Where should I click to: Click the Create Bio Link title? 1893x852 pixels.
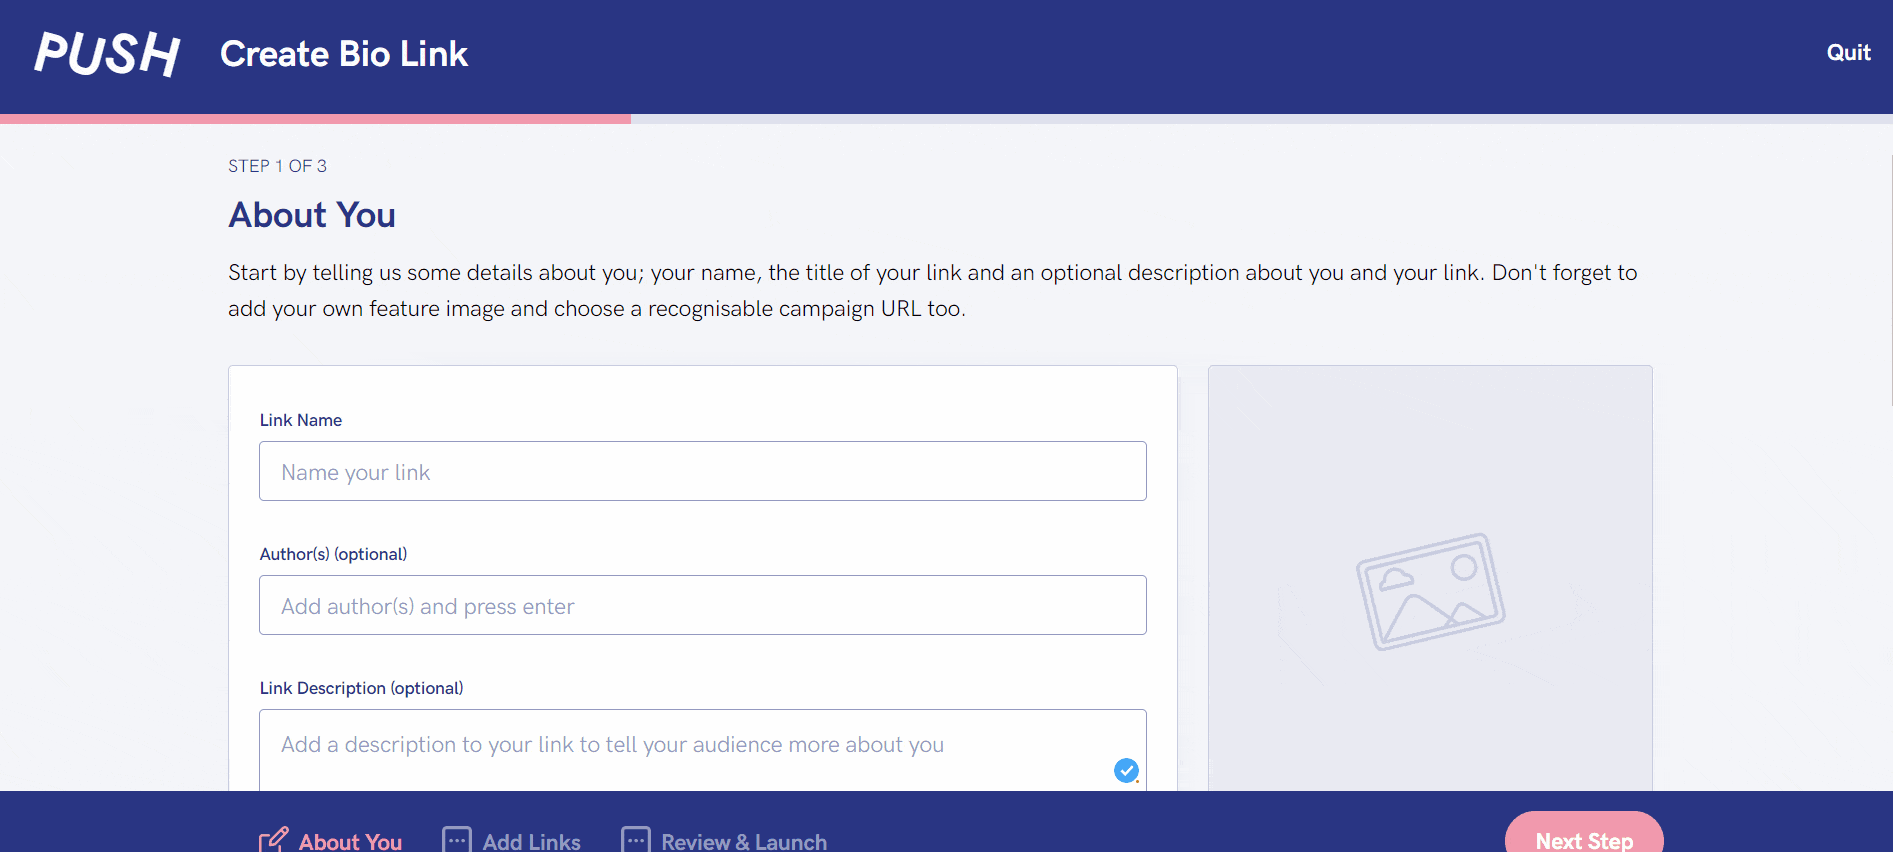[x=344, y=54]
